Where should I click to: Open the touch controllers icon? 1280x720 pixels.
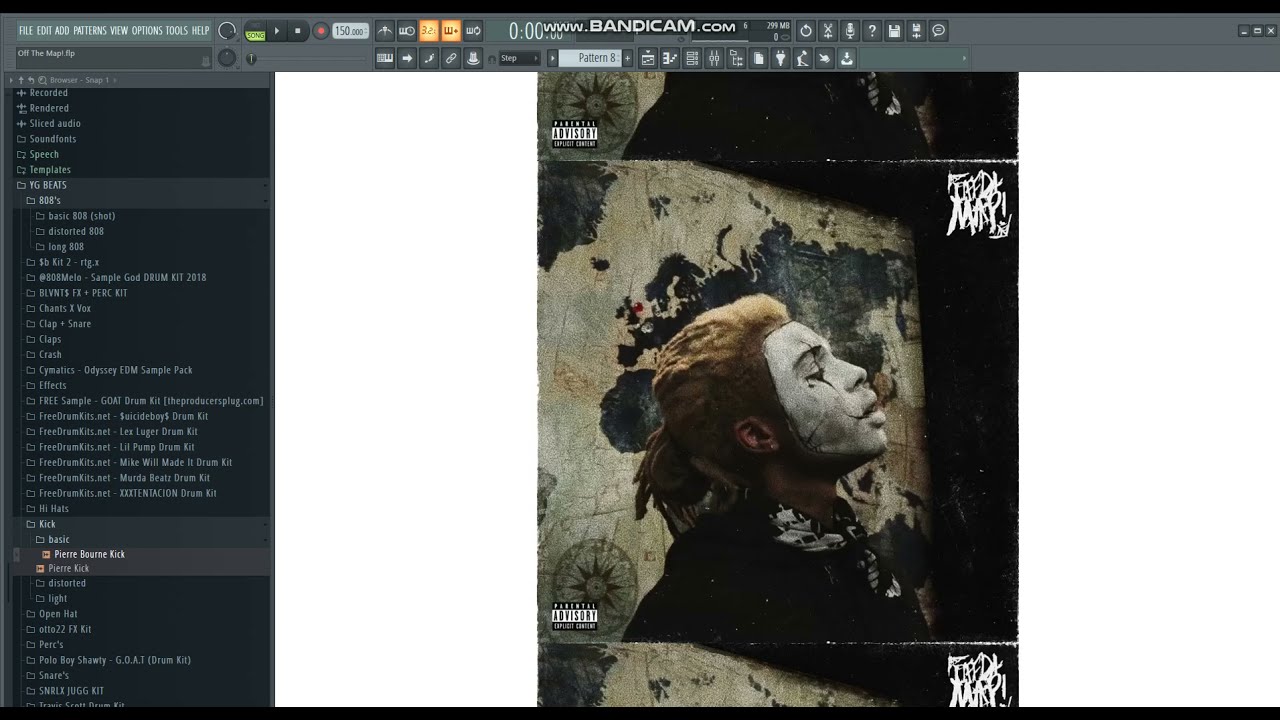pyautogui.click(x=824, y=58)
